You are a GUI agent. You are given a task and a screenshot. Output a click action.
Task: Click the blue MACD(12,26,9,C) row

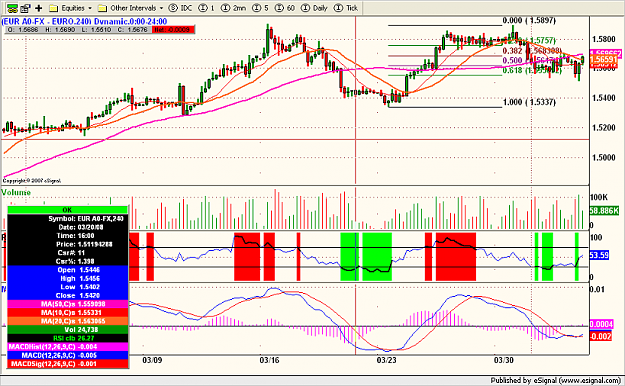click(x=68, y=355)
